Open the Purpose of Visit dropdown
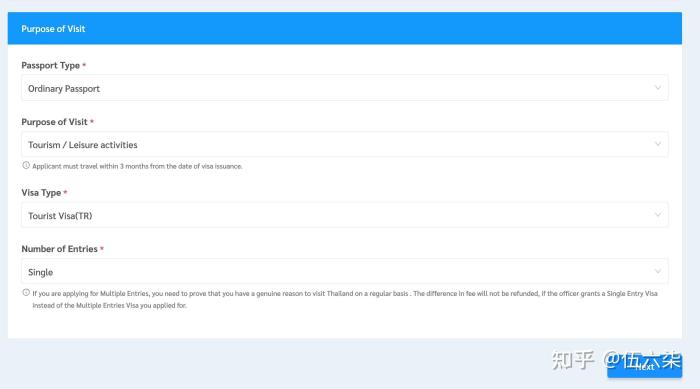 (x=345, y=144)
